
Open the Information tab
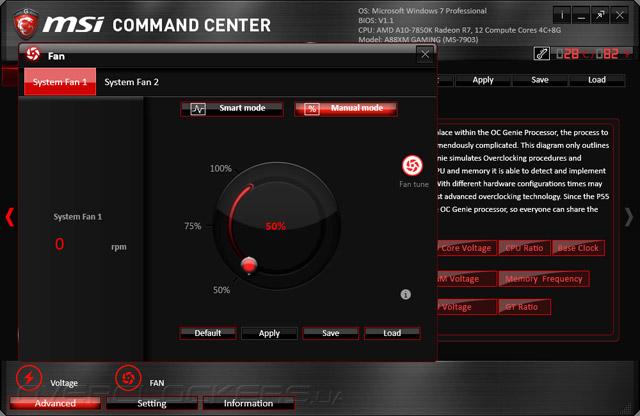[x=248, y=403]
